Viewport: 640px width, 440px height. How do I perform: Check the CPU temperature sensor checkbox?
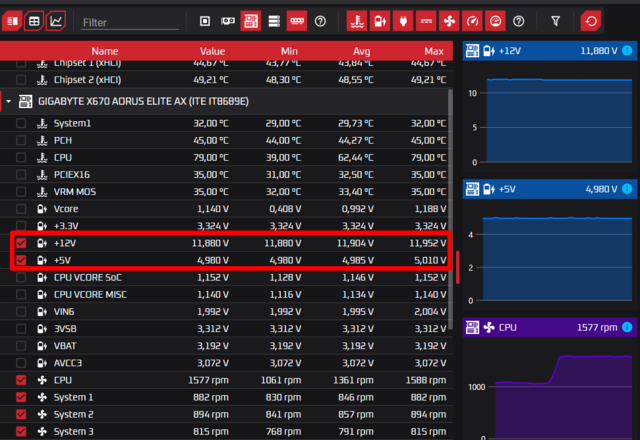(x=21, y=157)
